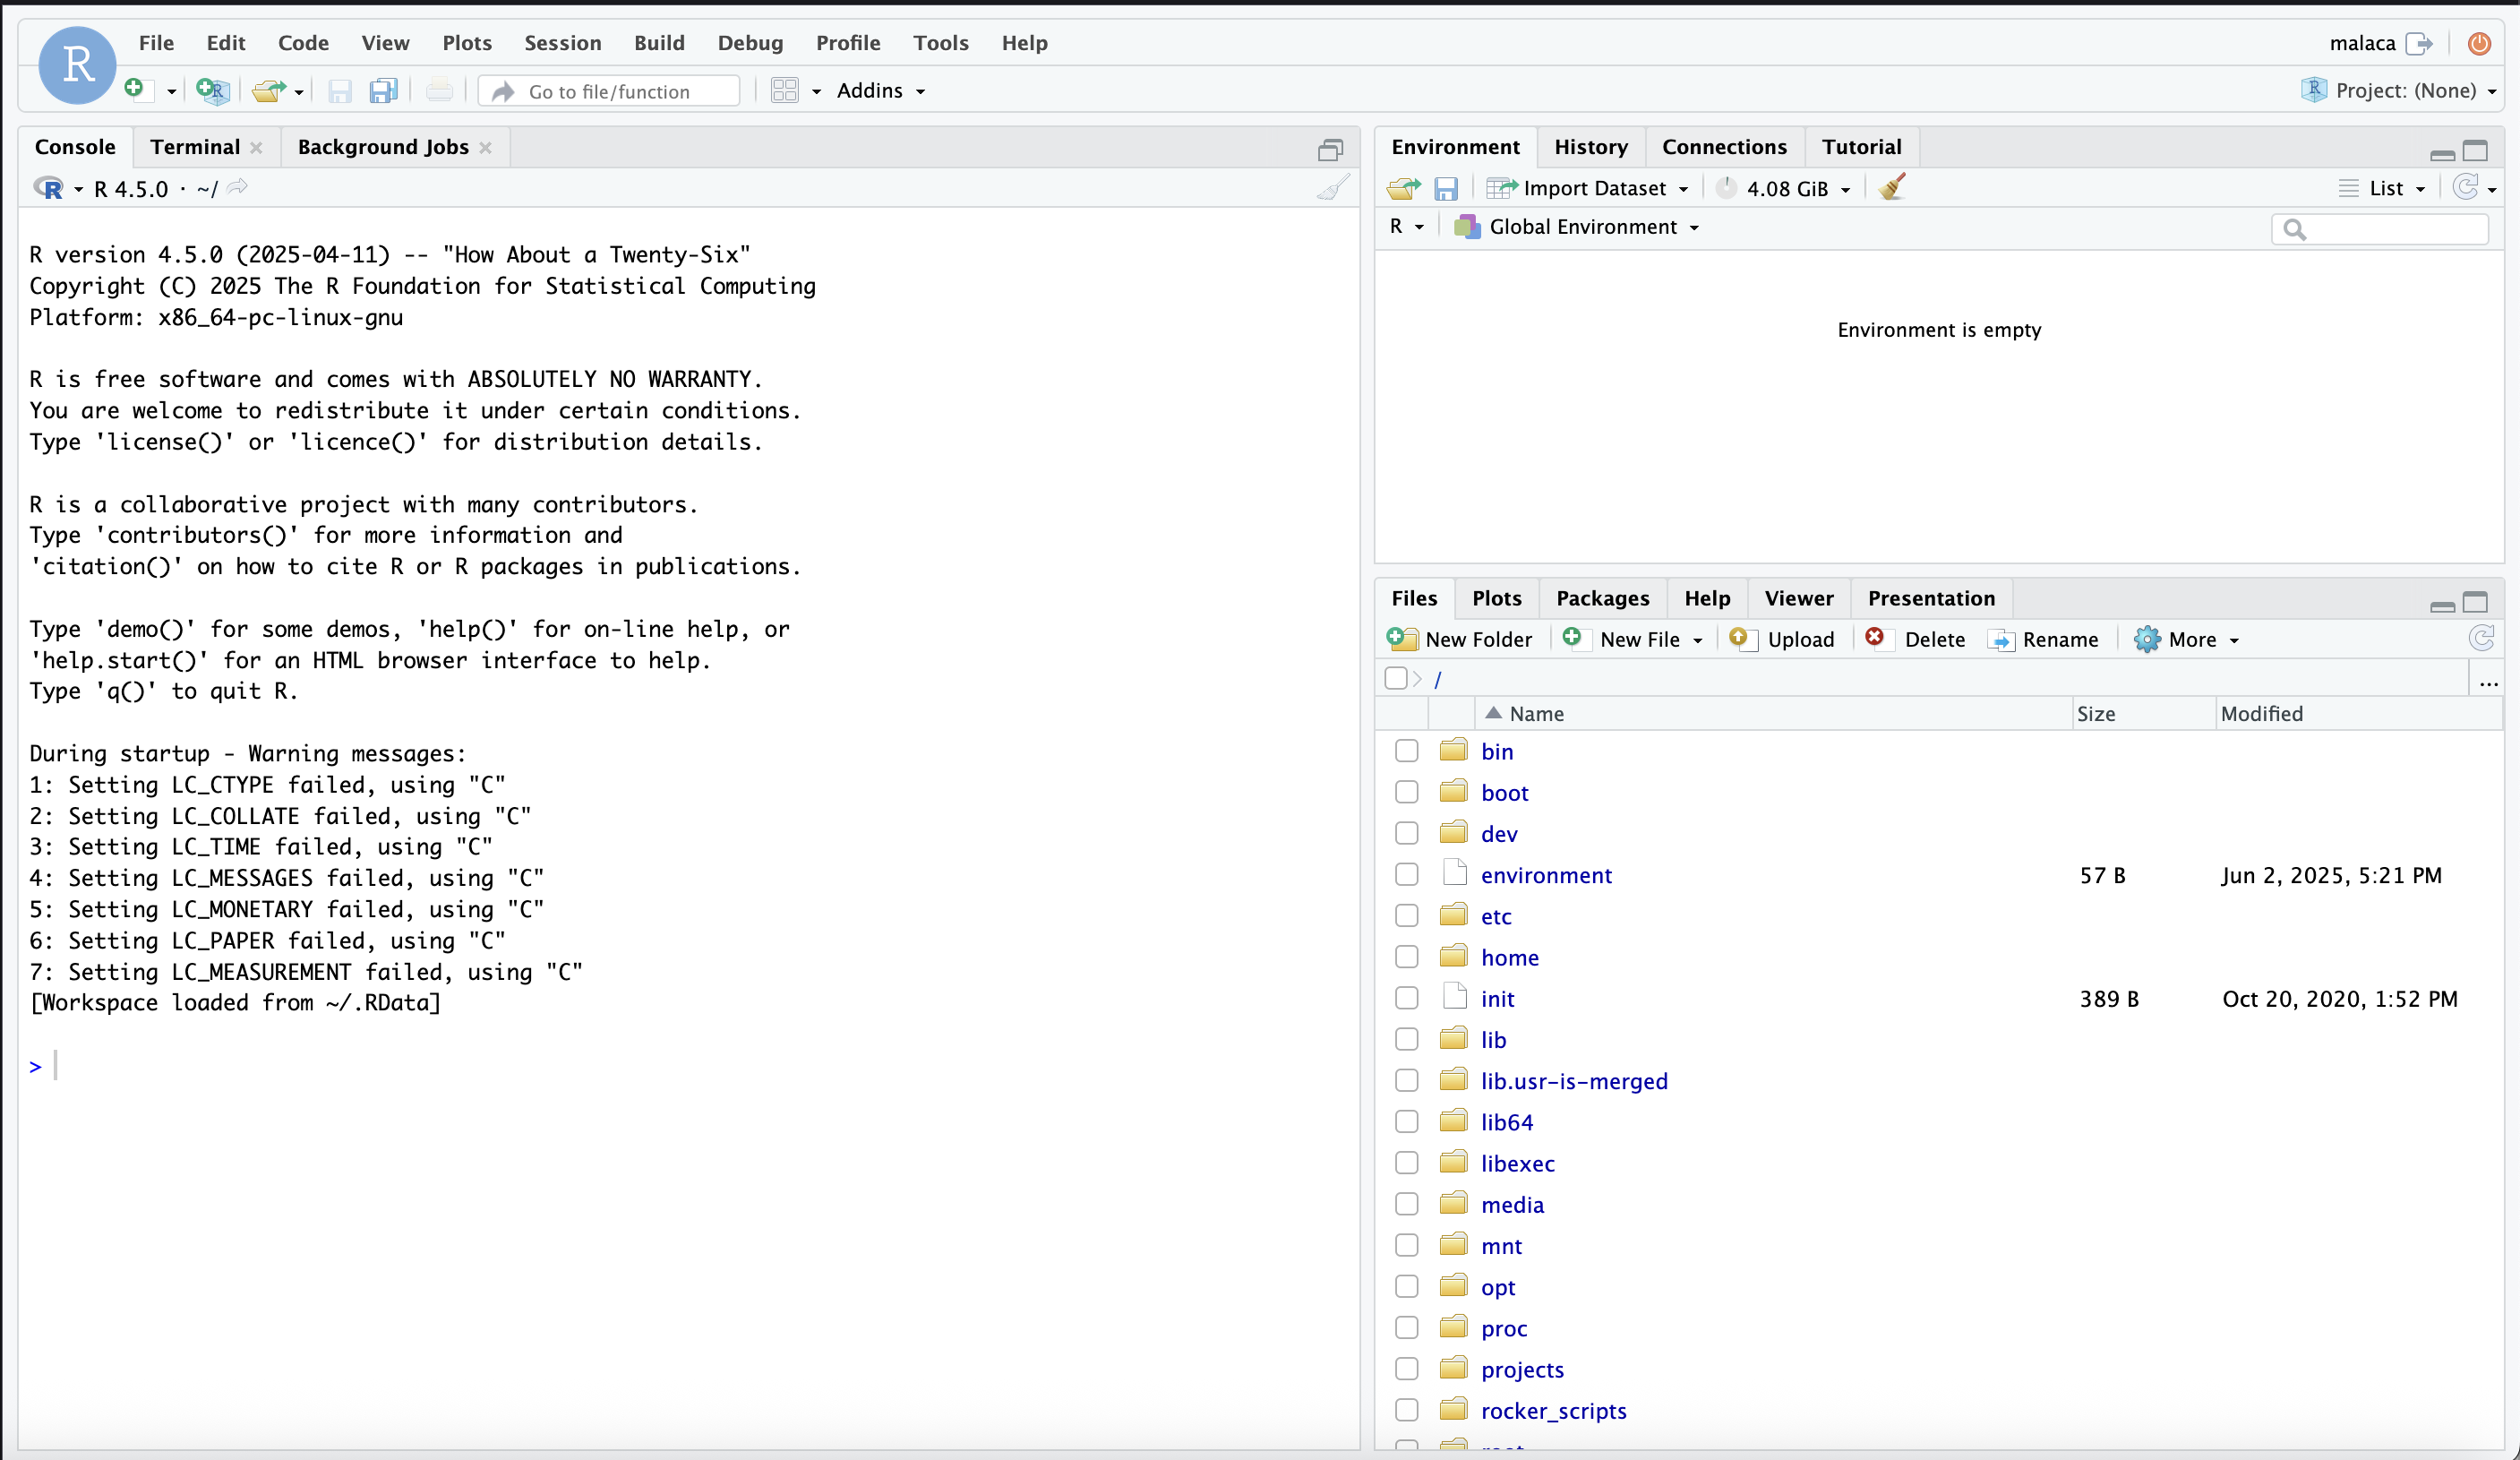Open the projects folder link
This screenshot has height=1460, width=2520.
coord(1522,1369)
